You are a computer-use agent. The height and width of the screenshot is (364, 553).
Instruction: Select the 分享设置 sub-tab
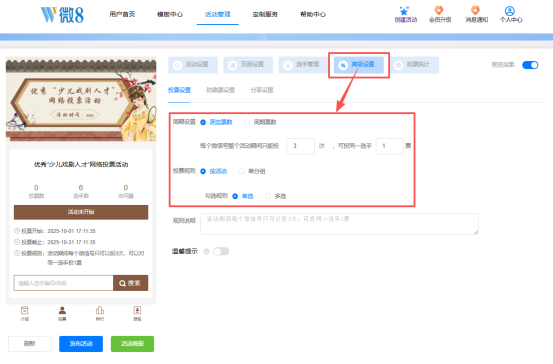click(262, 90)
